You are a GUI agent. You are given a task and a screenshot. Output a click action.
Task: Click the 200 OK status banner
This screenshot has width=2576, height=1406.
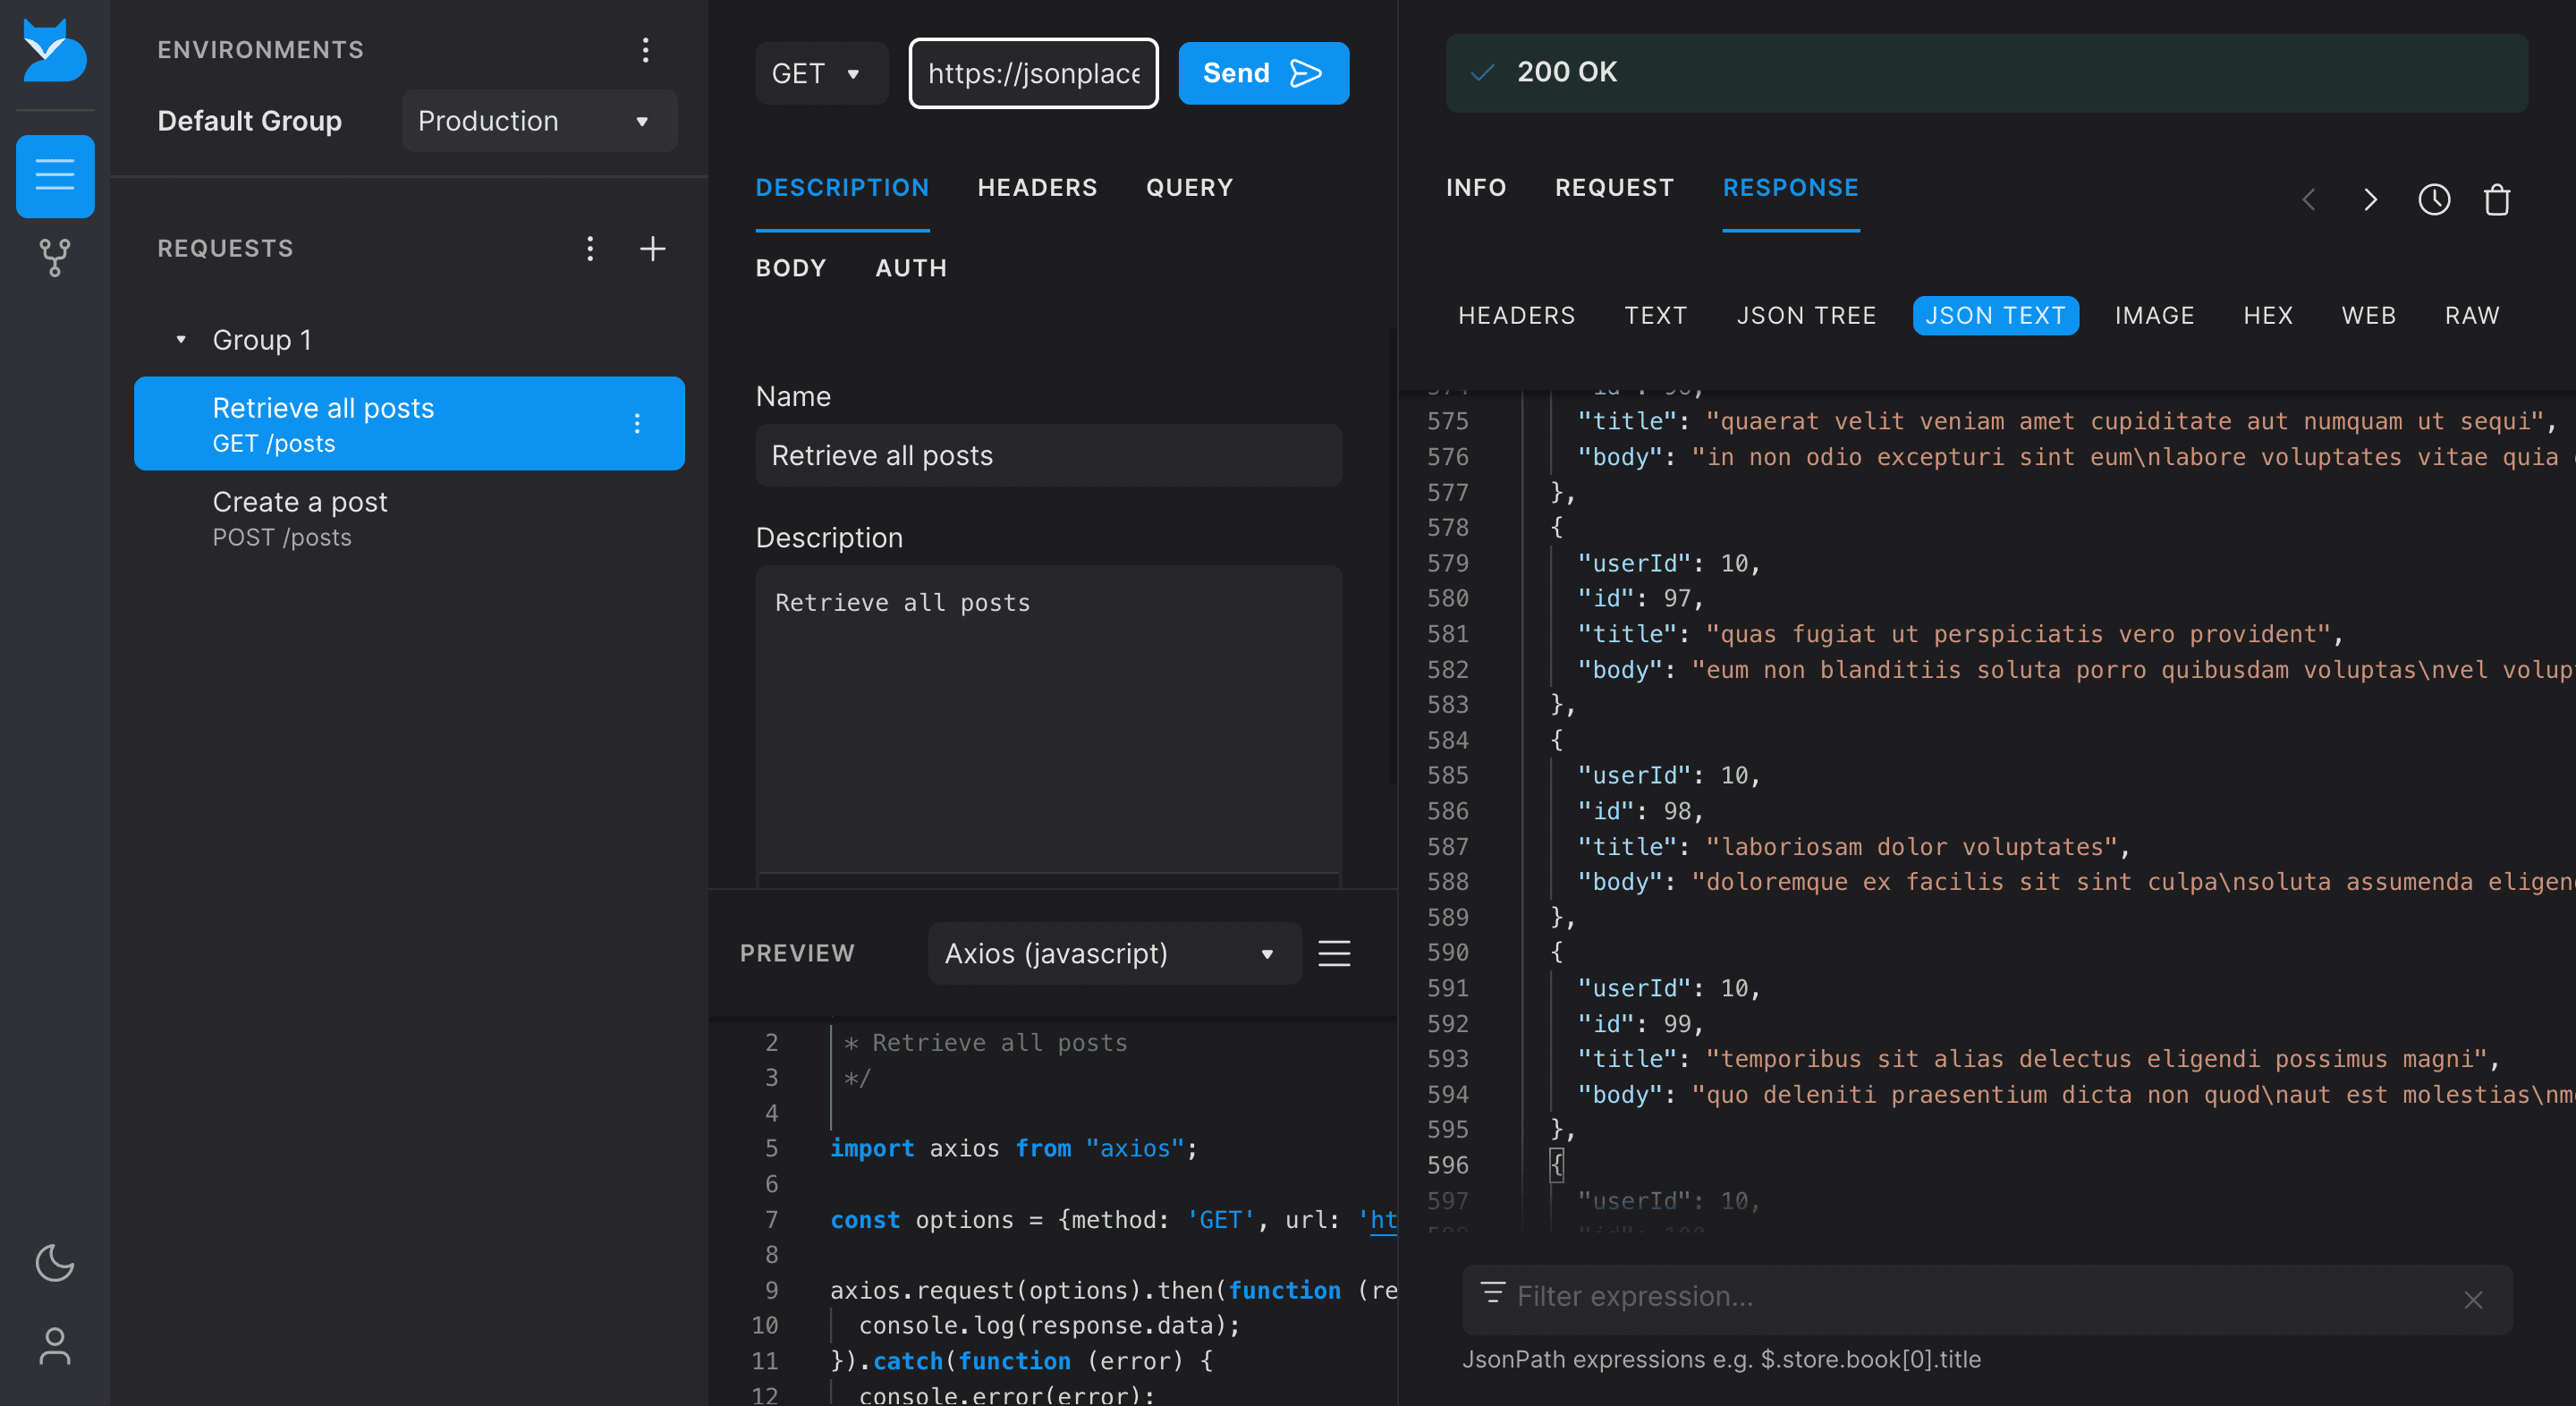click(1986, 73)
